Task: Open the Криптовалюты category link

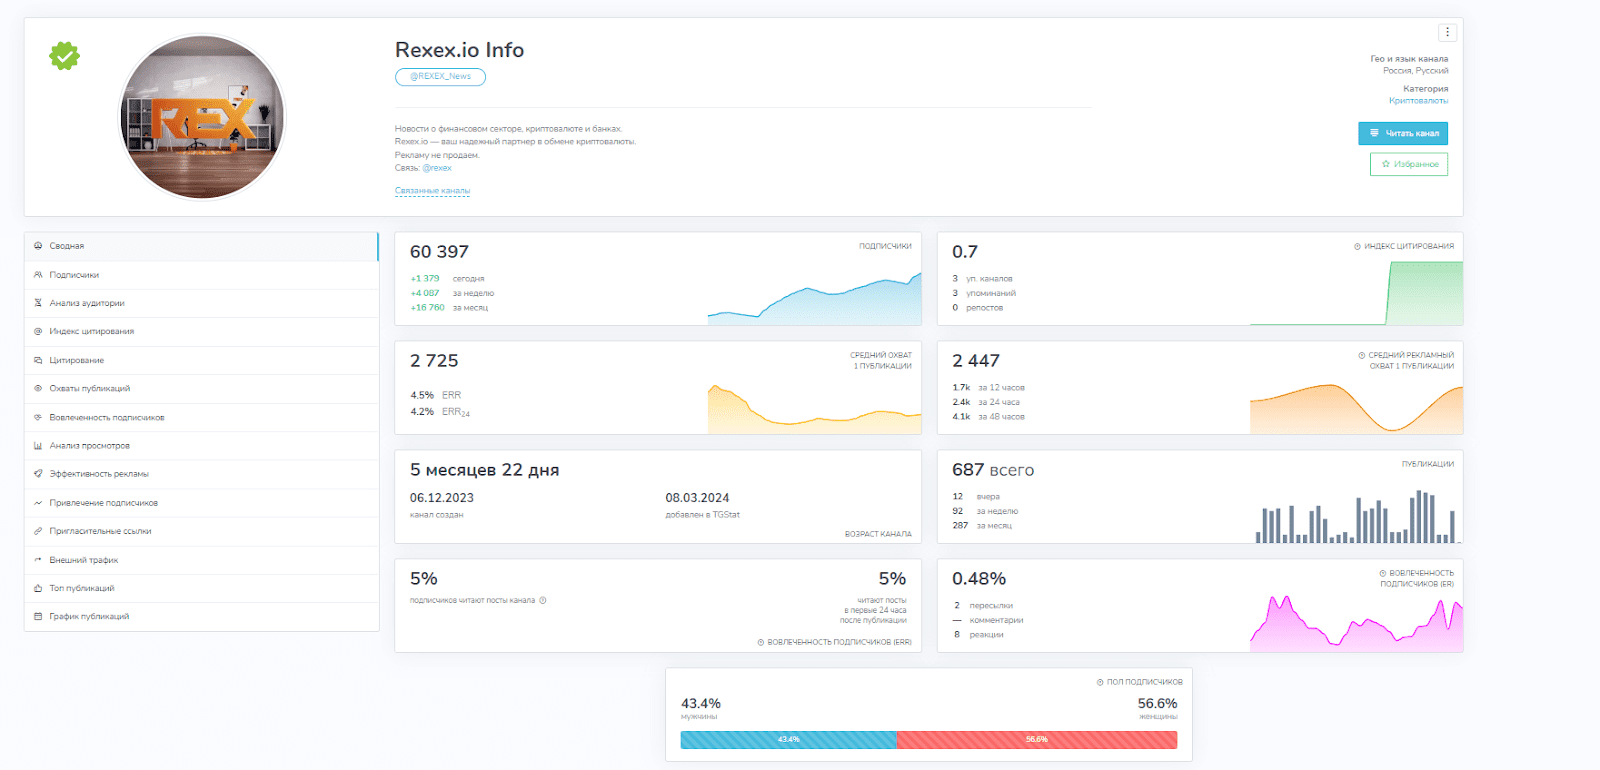Action: pos(1418,101)
